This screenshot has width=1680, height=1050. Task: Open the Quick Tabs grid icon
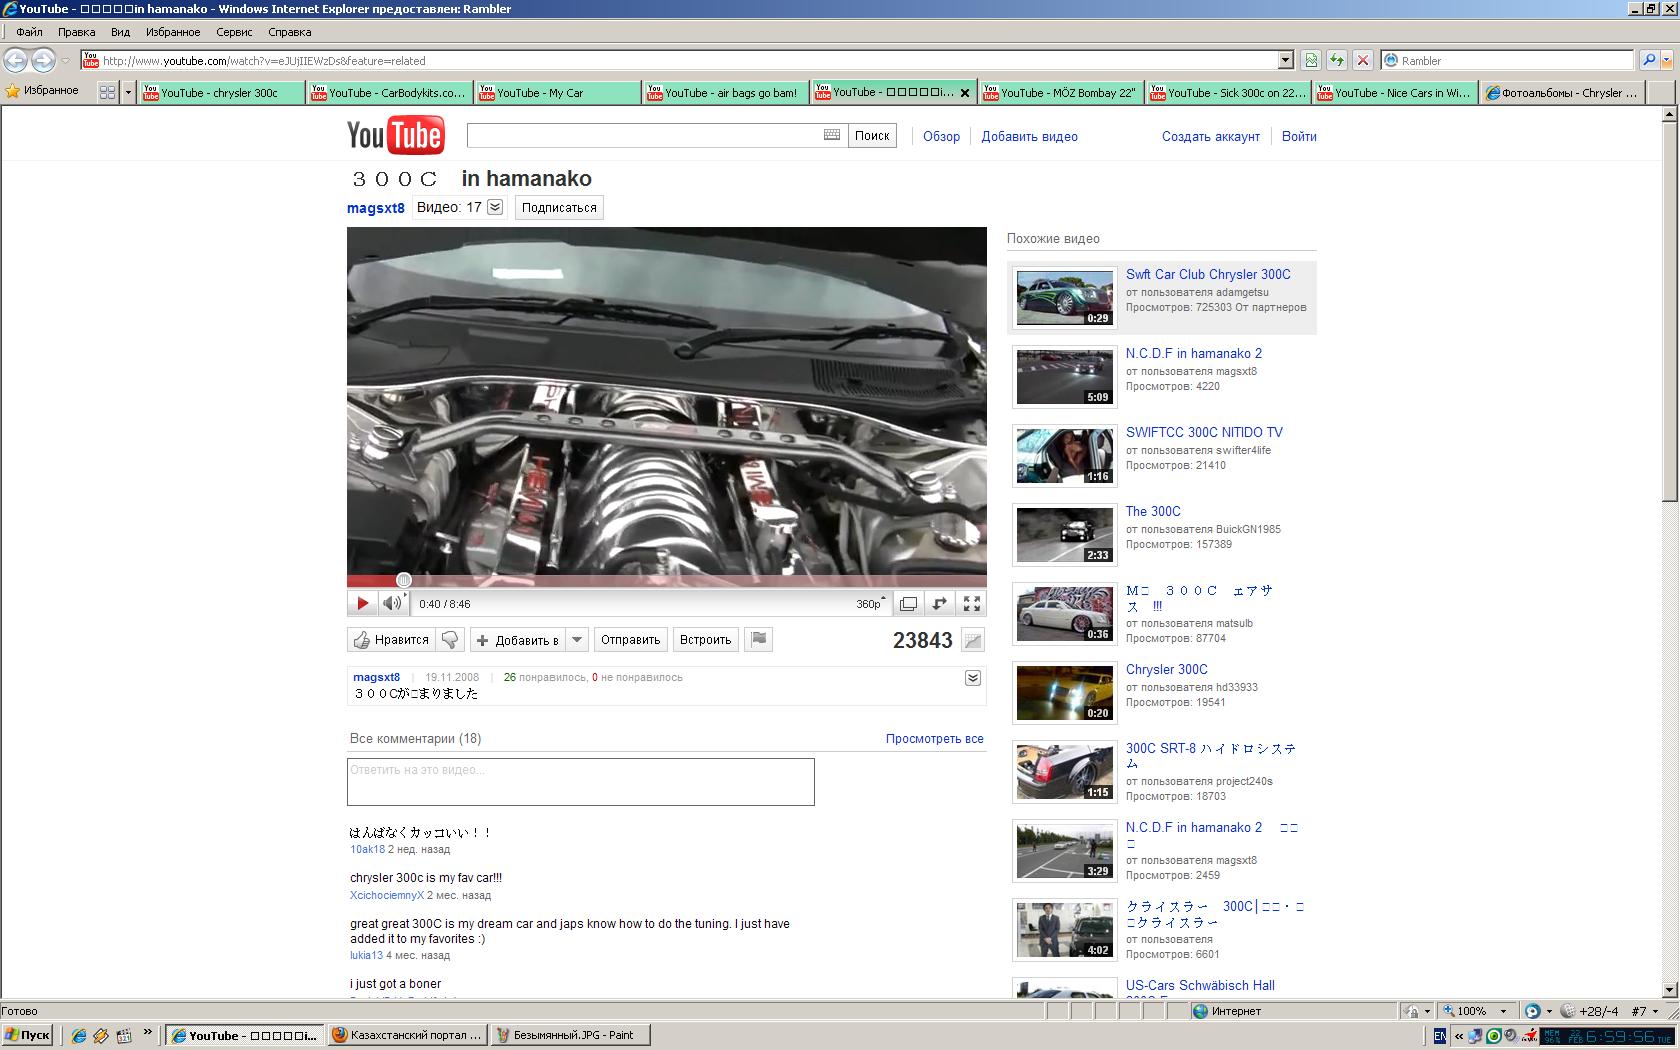click(107, 92)
